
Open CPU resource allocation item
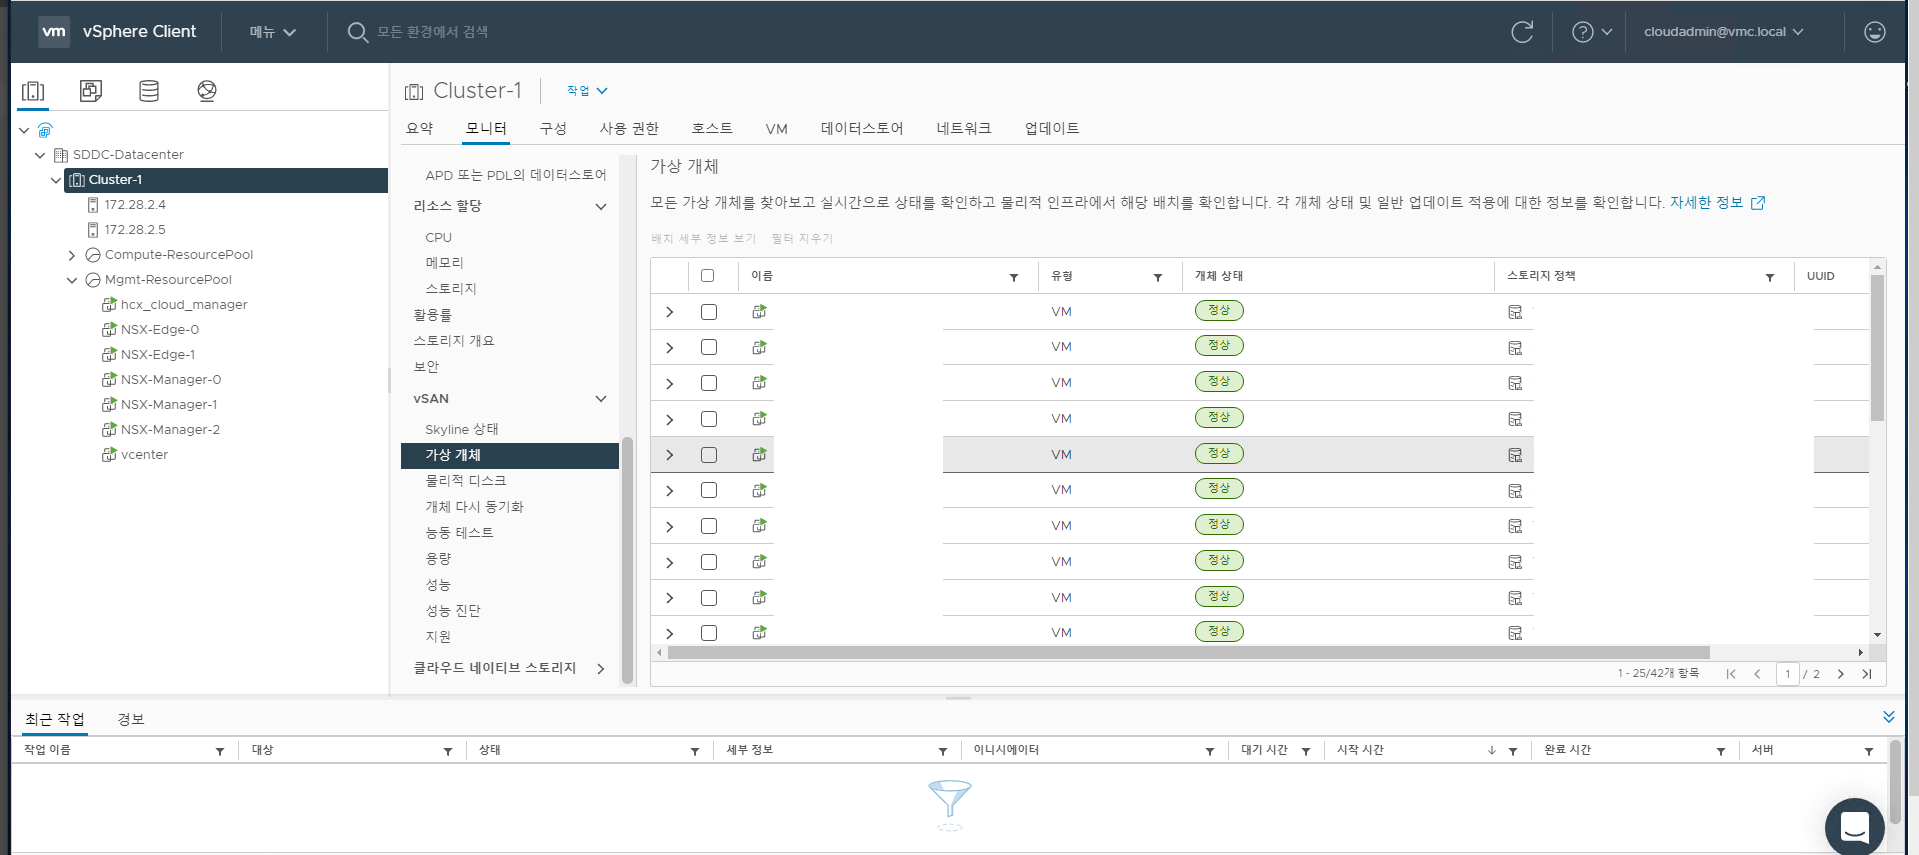pyautogui.click(x=438, y=238)
